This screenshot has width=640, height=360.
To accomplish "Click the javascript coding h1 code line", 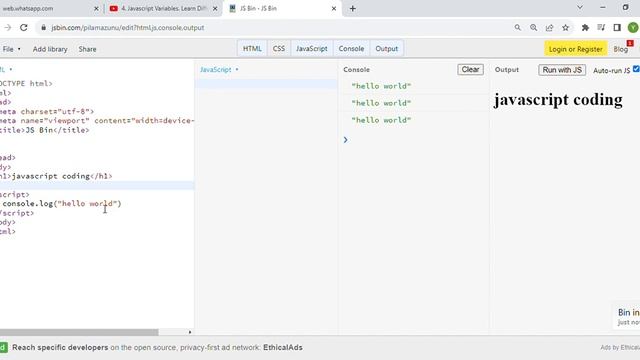I will (56, 176).
